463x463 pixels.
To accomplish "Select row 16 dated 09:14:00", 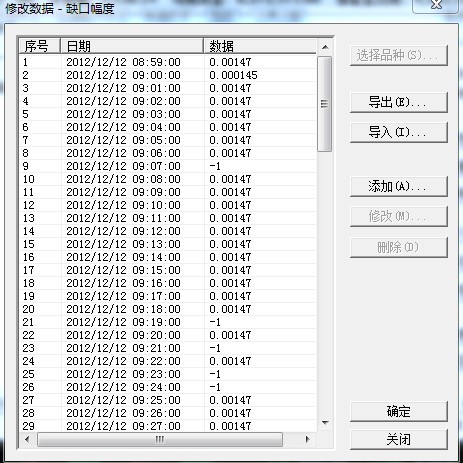I will point(168,257).
